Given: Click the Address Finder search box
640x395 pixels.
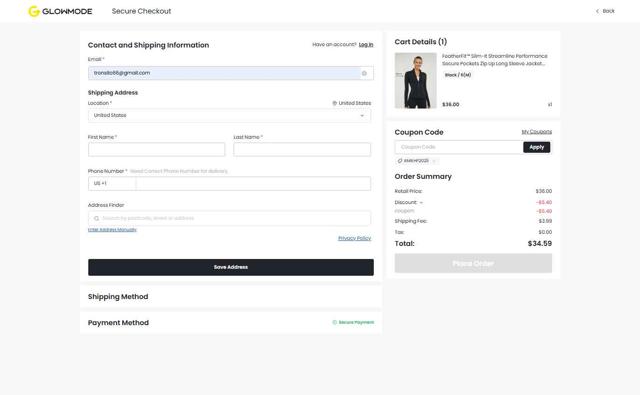Looking at the screenshot, I should pos(229,218).
